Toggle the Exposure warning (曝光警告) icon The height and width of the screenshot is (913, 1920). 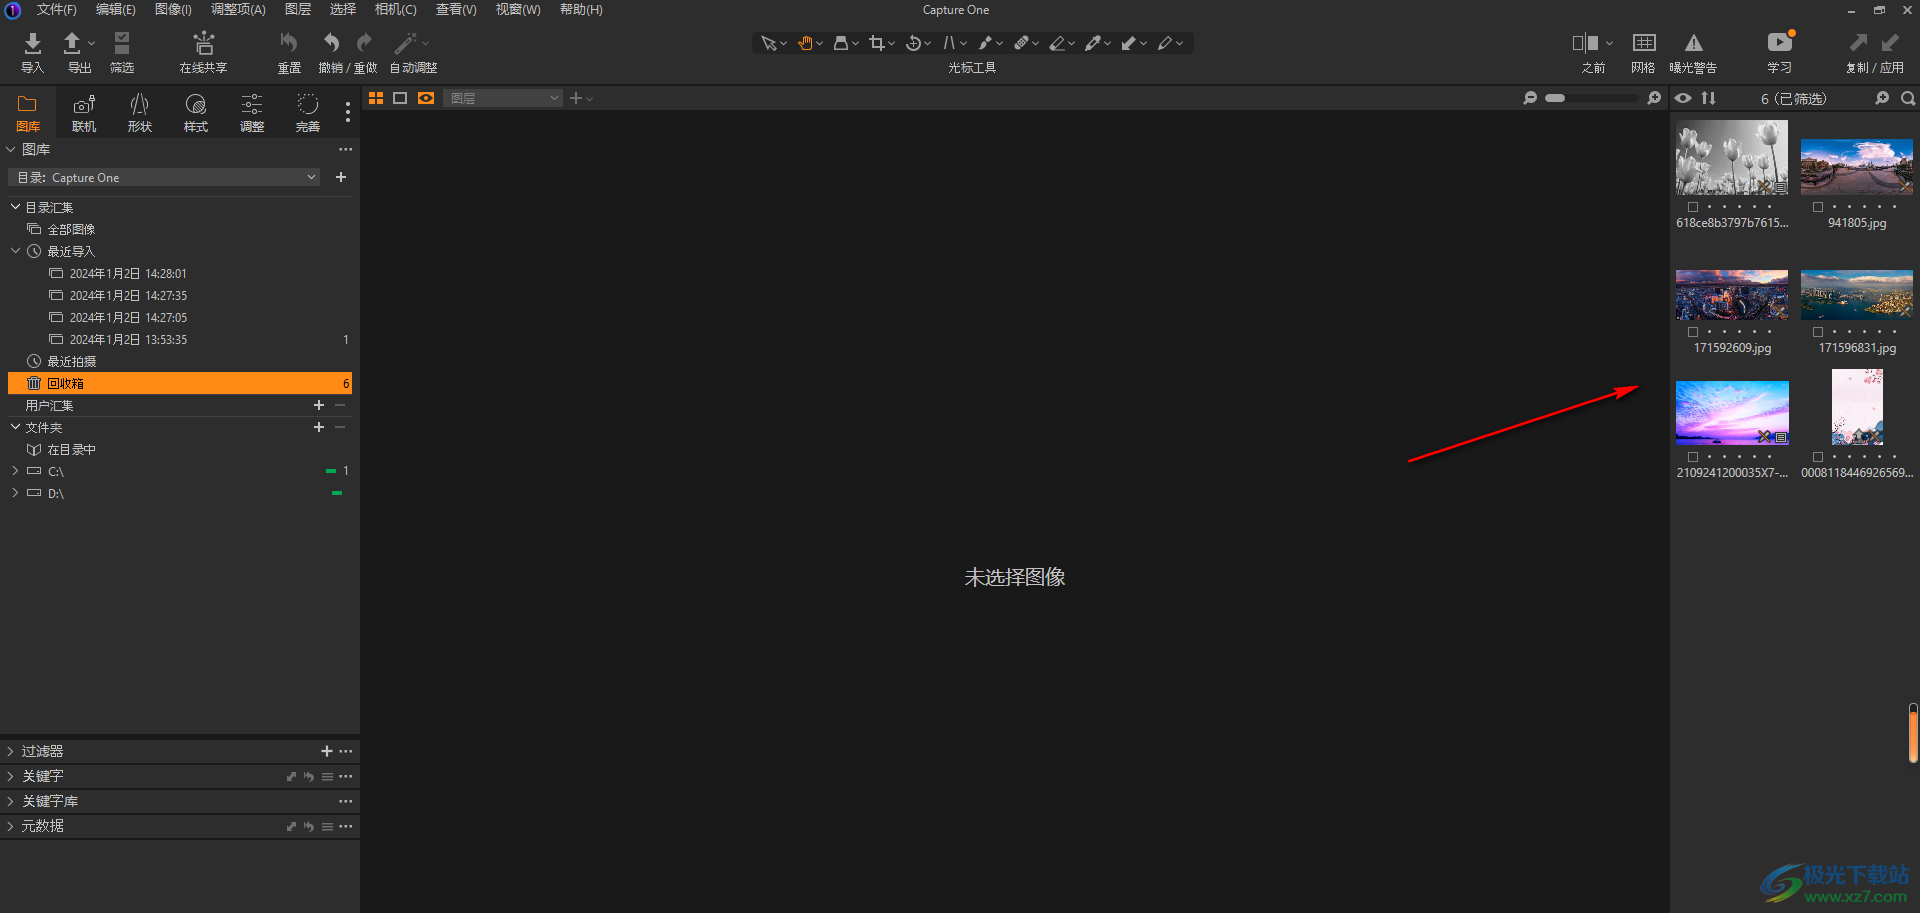click(1693, 44)
